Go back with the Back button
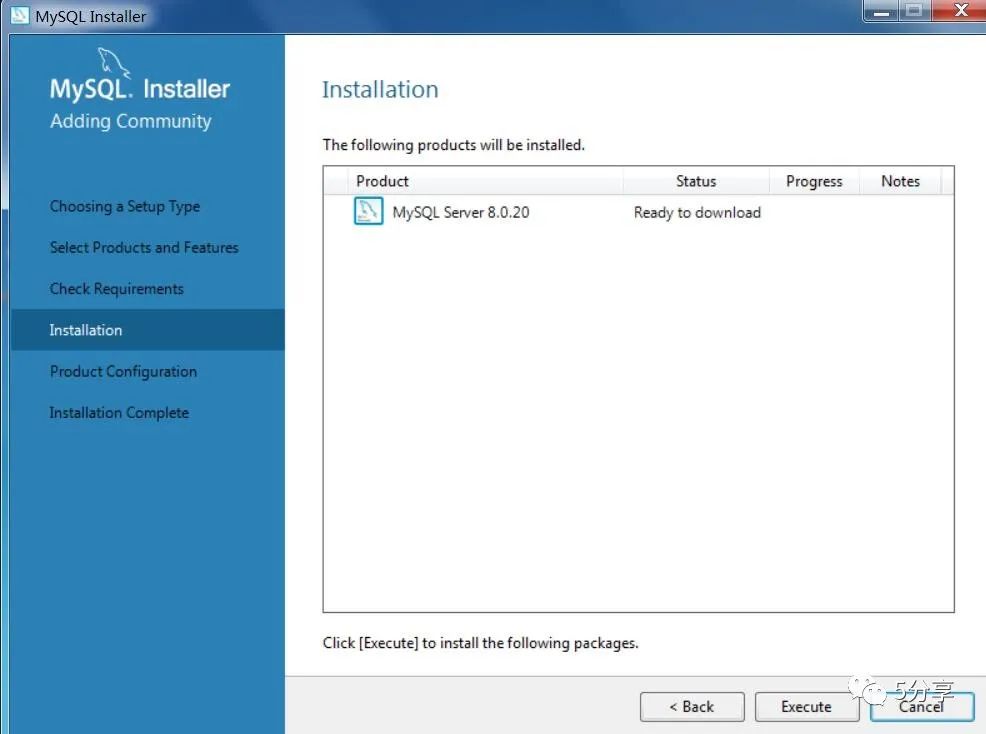 click(x=692, y=707)
